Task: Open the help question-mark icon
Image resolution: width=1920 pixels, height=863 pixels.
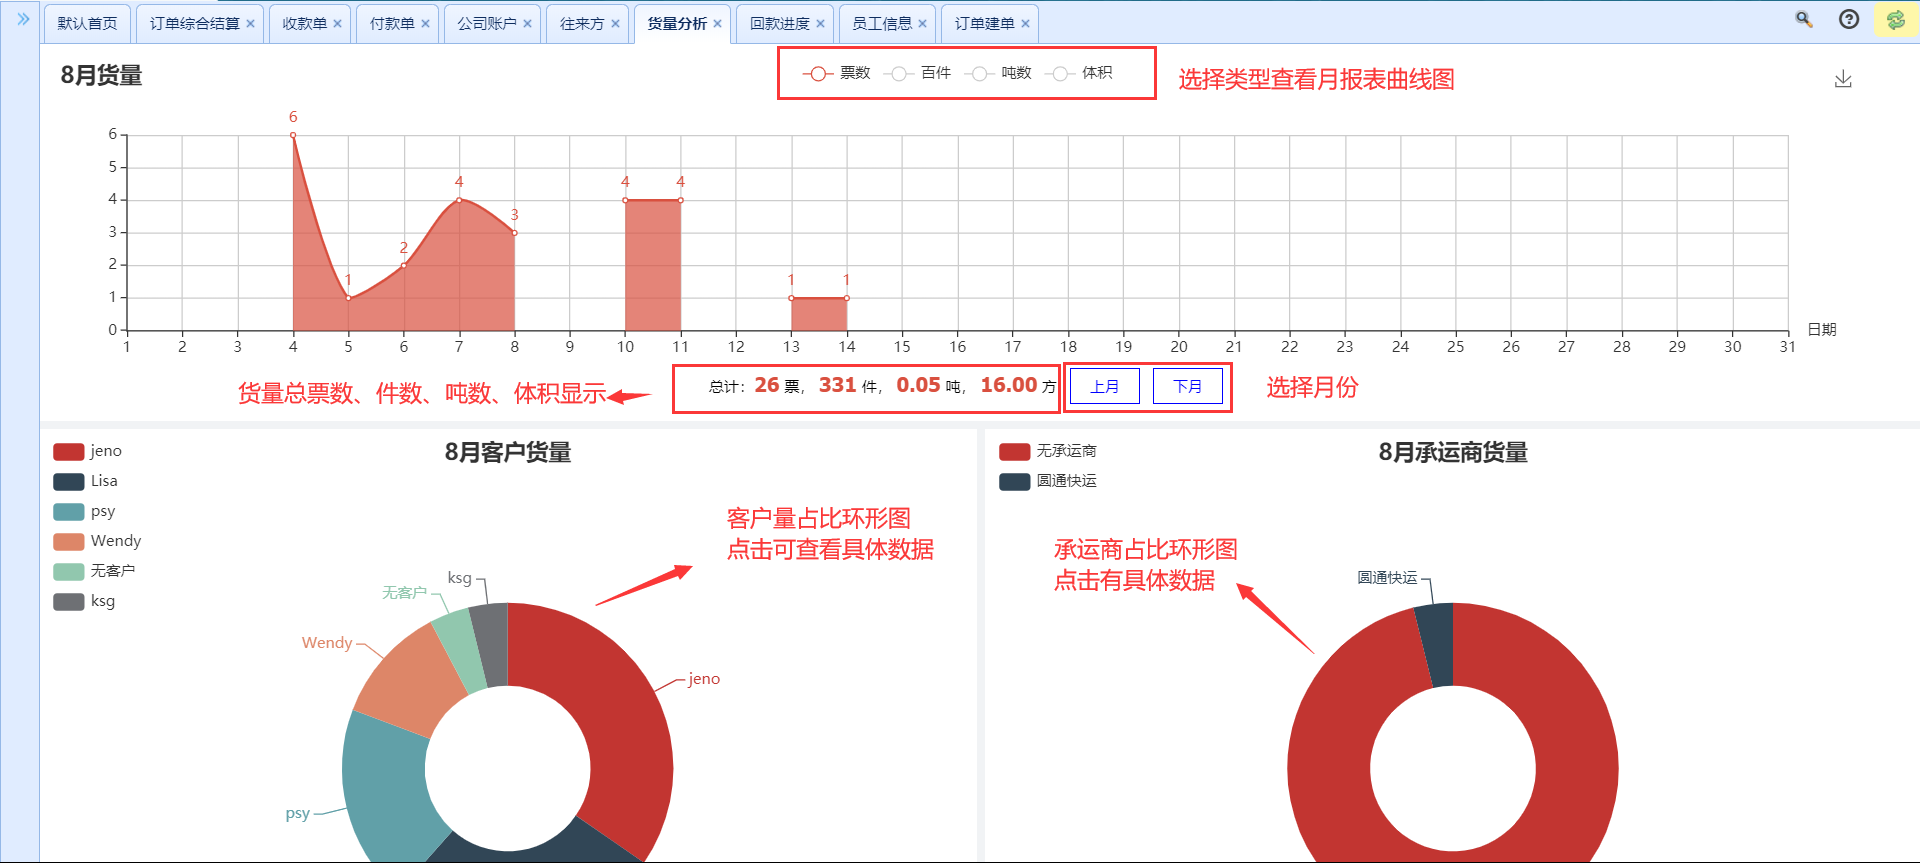Action: (1849, 20)
